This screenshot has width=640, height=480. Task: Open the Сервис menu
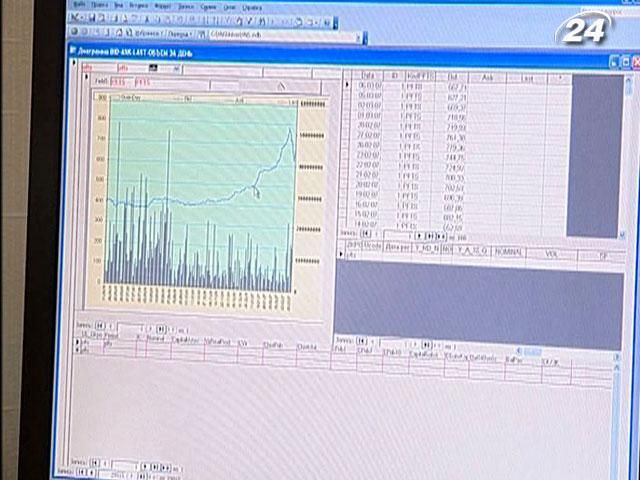tap(208, 7)
